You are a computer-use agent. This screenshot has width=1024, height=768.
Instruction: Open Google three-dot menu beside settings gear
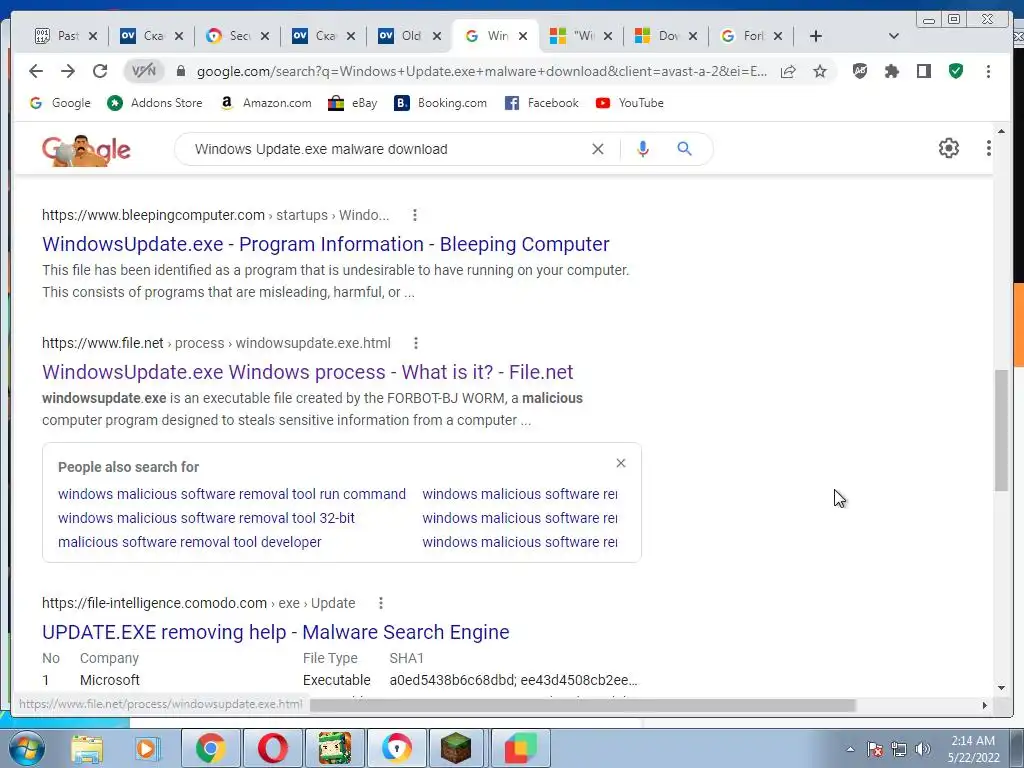point(989,148)
